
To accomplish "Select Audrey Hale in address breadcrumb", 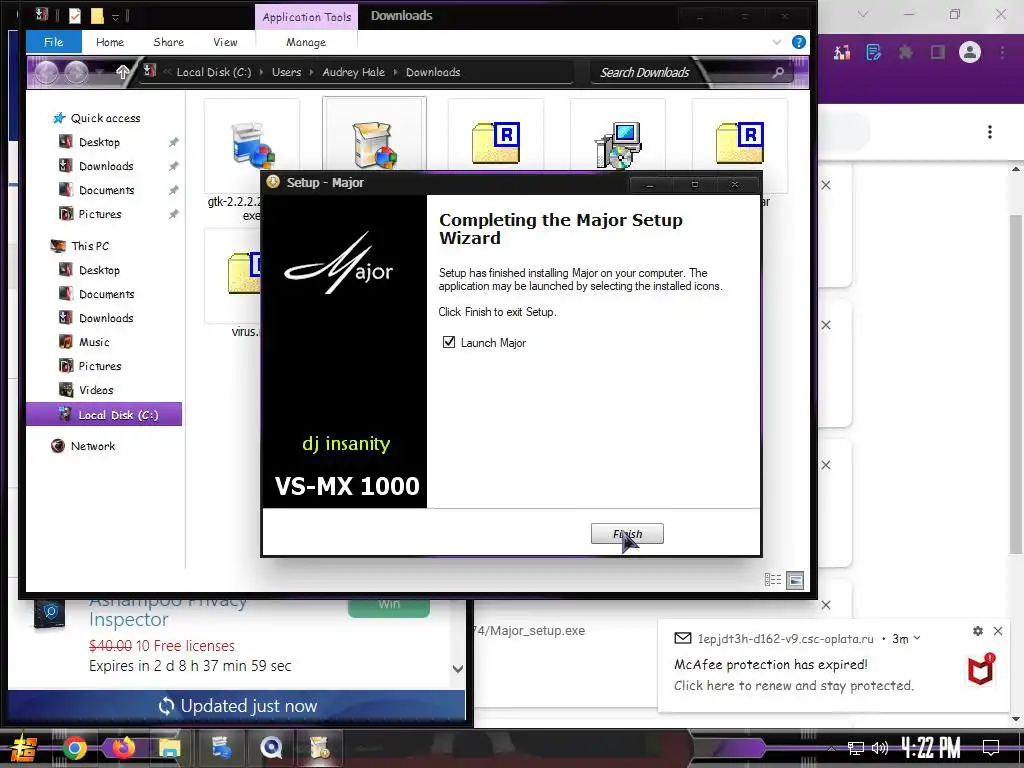I will tap(353, 72).
